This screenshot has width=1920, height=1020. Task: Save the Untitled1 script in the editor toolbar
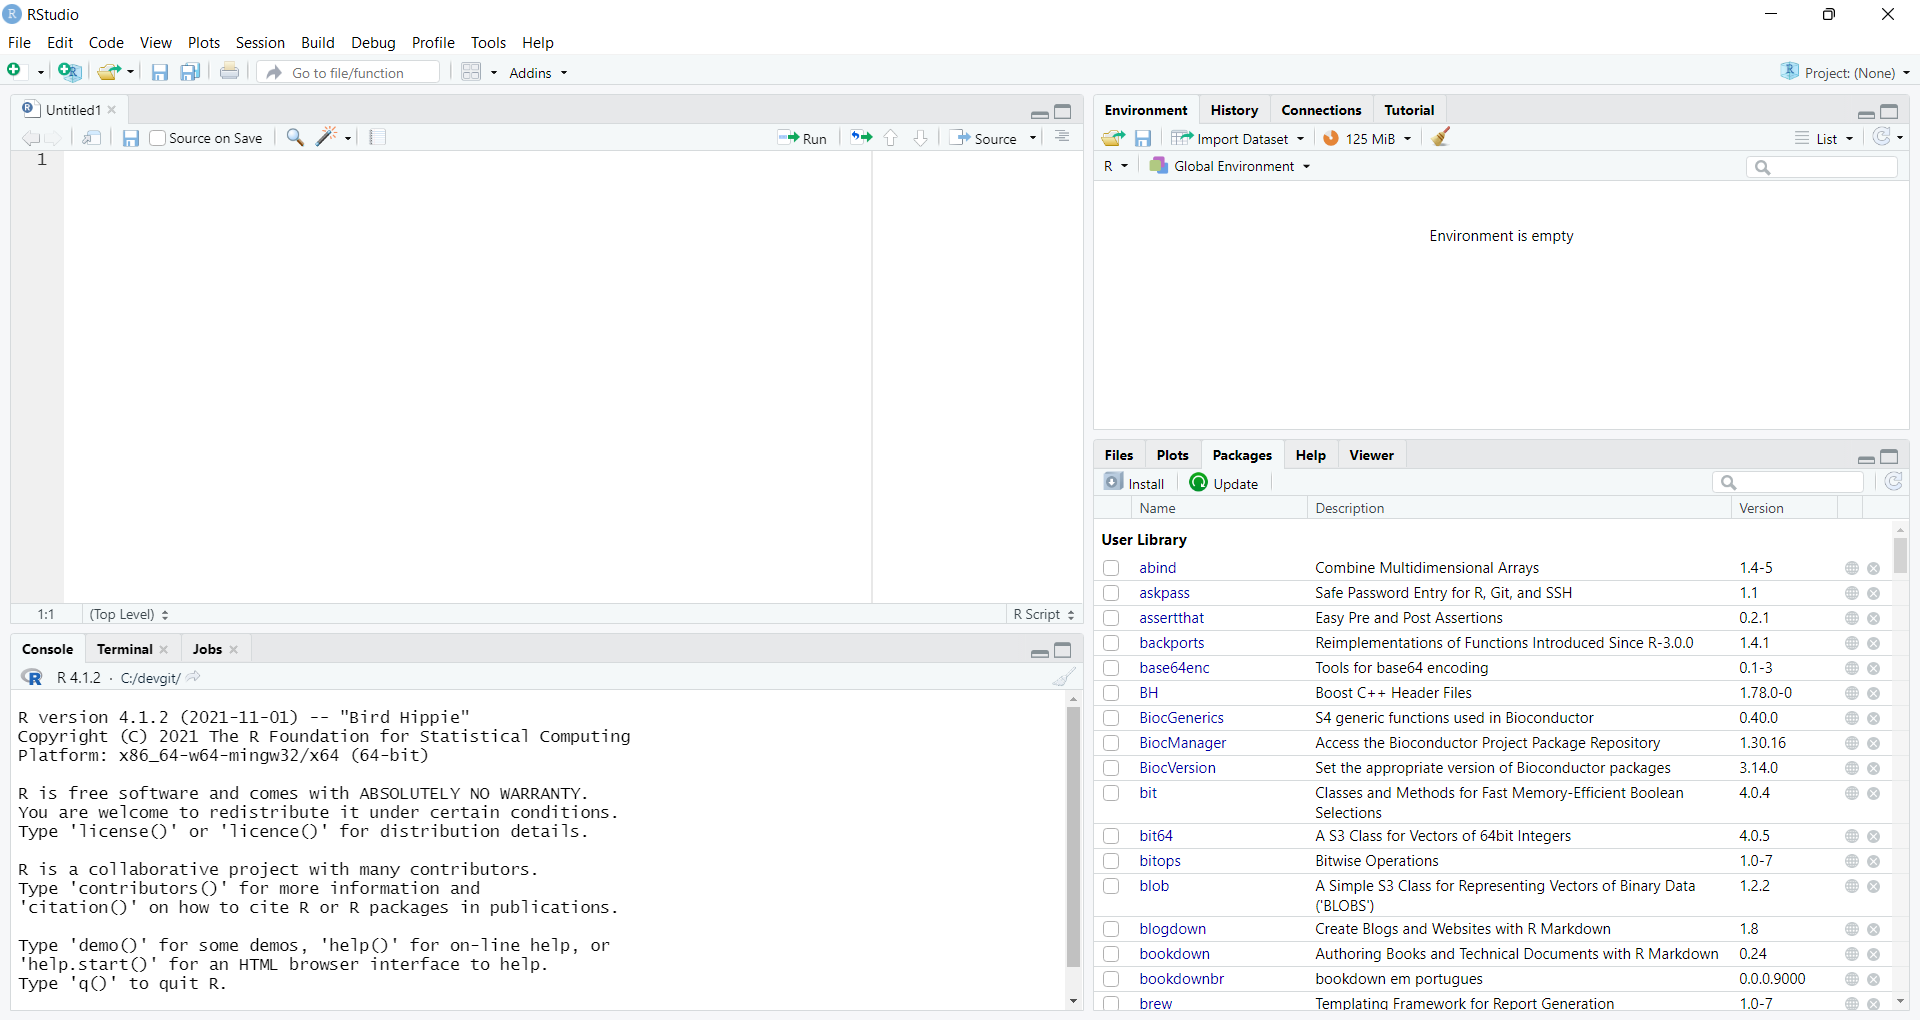tap(131, 138)
